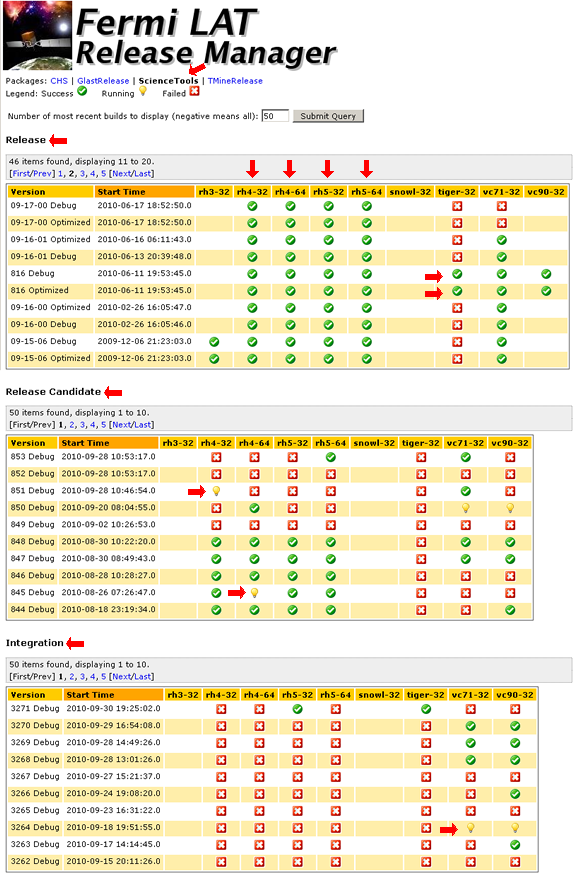Click the vc71-32 running icon for 3264 Debug
This screenshot has width=574, height=874.
point(470,828)
